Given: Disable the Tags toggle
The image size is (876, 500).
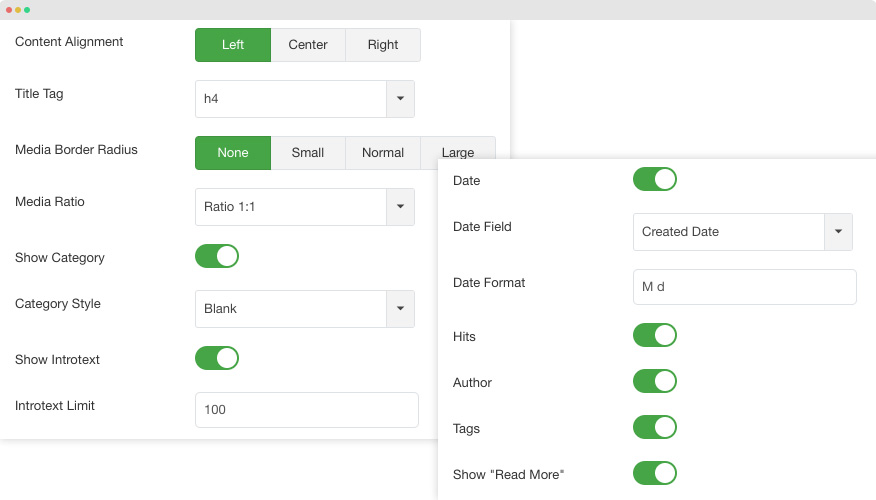Looking at the screenshot, I should (x=655, y=427).
